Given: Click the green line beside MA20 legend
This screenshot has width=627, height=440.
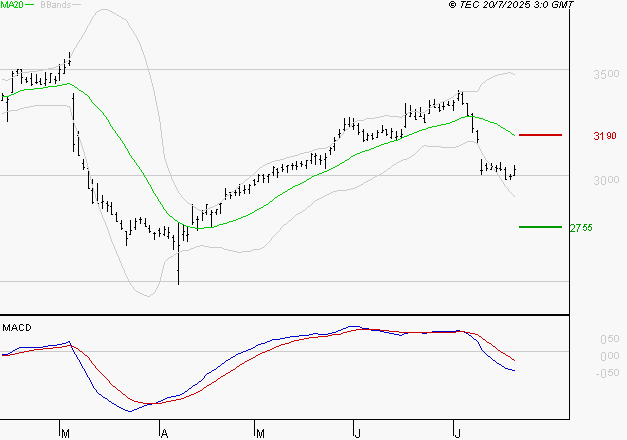Looking at the screenshot, I should (x=29, y=4).
